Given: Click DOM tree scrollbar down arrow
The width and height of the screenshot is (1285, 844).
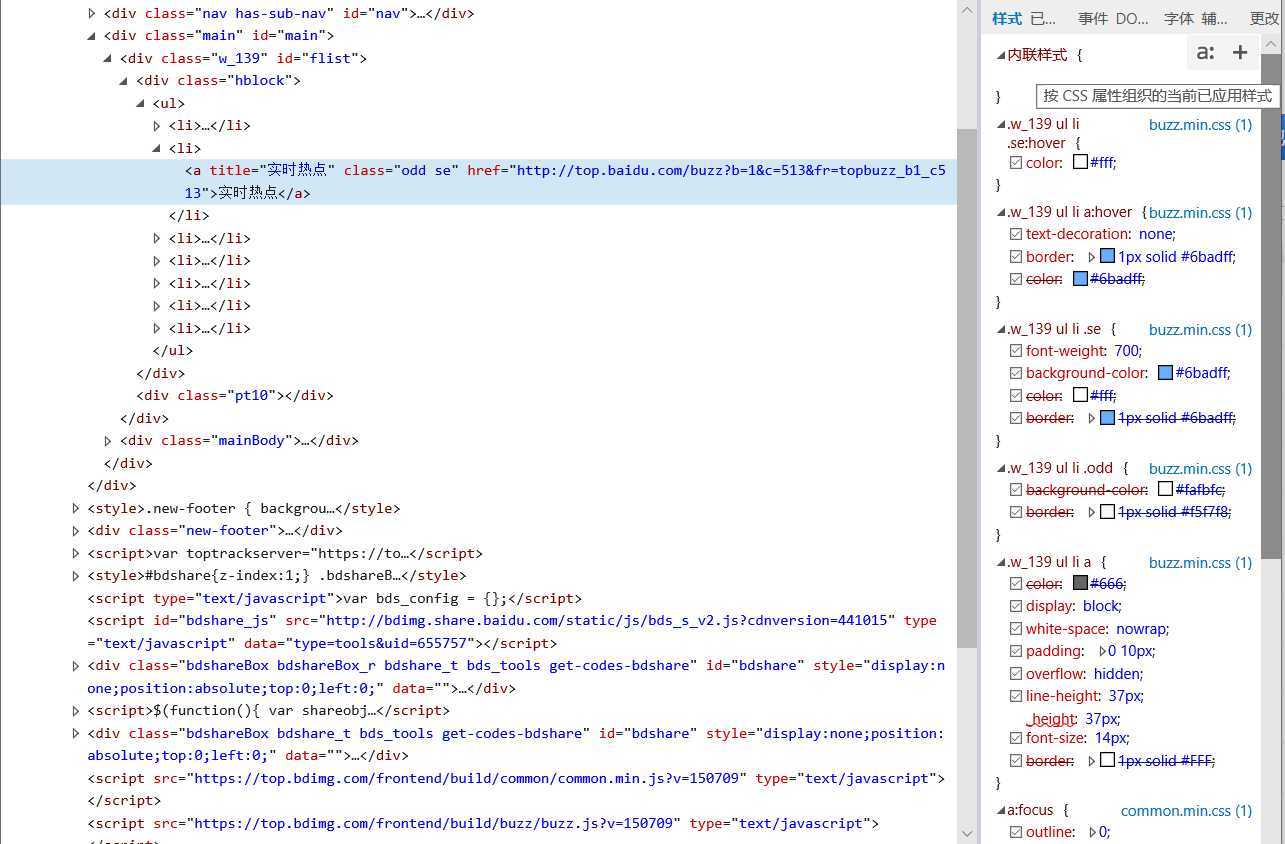Looking at the screenshot, I should click(966, 833).
